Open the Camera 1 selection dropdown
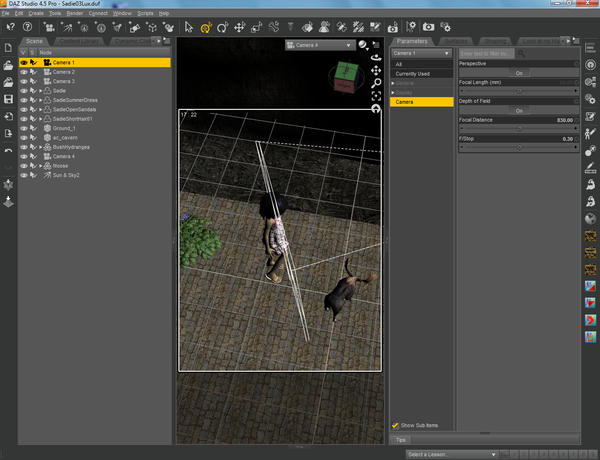 point(420,52)
